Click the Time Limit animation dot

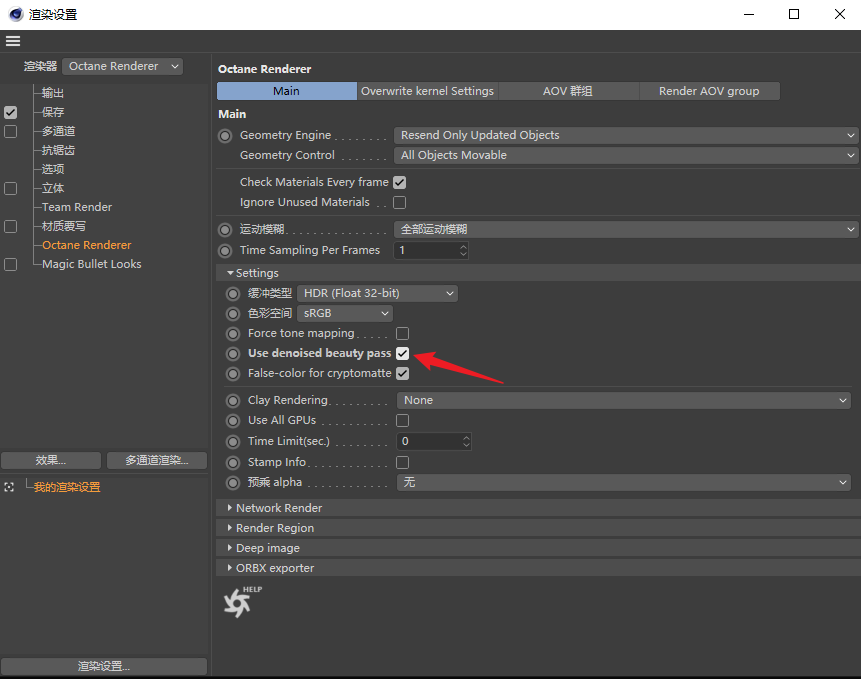tap(233, 441)
